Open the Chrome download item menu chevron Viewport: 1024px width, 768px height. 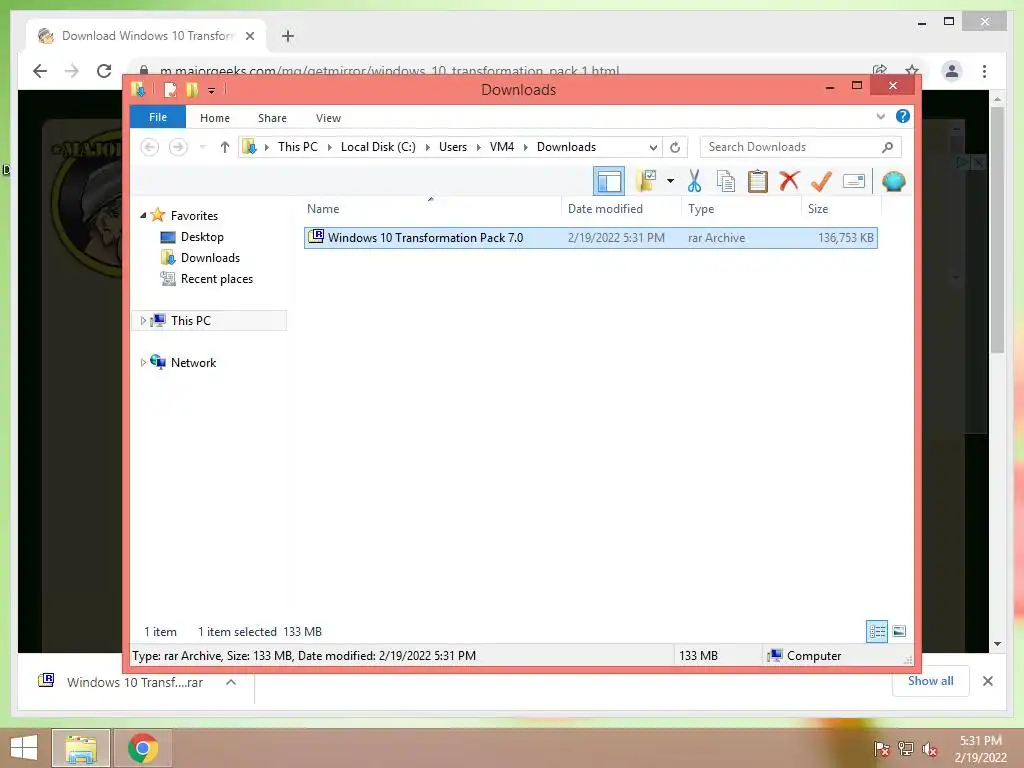point(231,682)
